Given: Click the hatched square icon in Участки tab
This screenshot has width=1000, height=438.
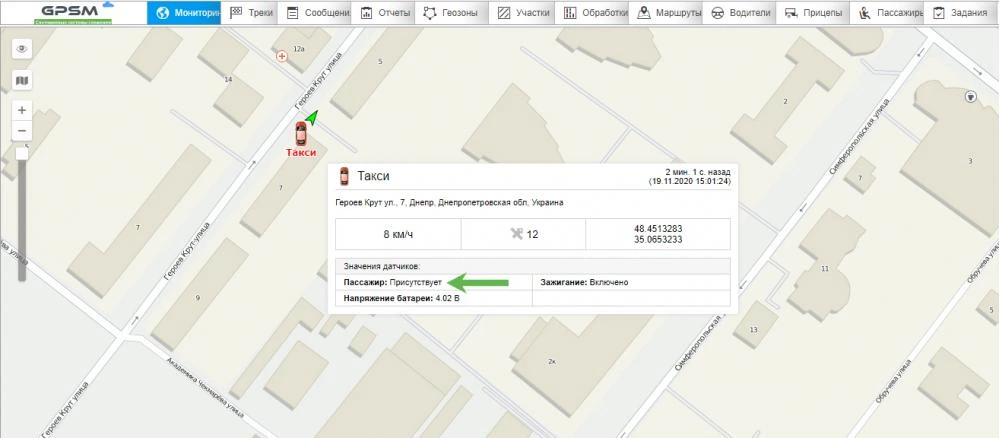Looking at the screenshot, I should 504,13.
